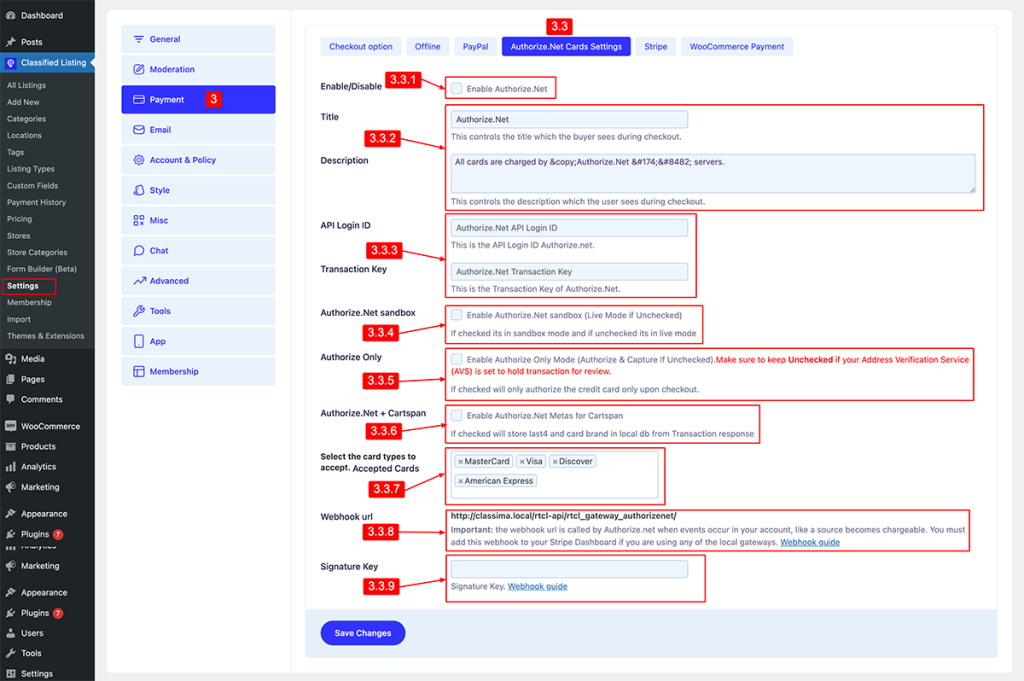Screen dimensions: 1024x681
Task: Click the General settings sliders icon
Action: [x=138, y=39]
